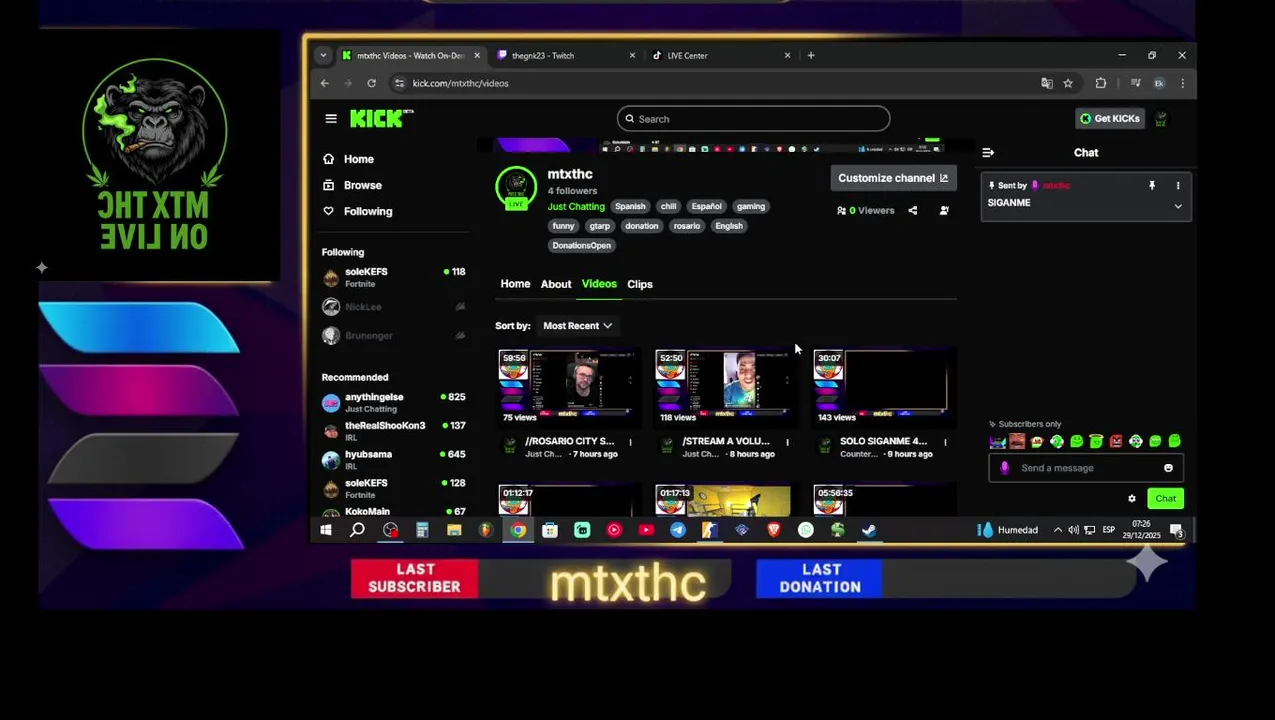Open options for STREAM A VOLU video
This screenshot has width=1275, height=720.
click(x=787, y=442)
